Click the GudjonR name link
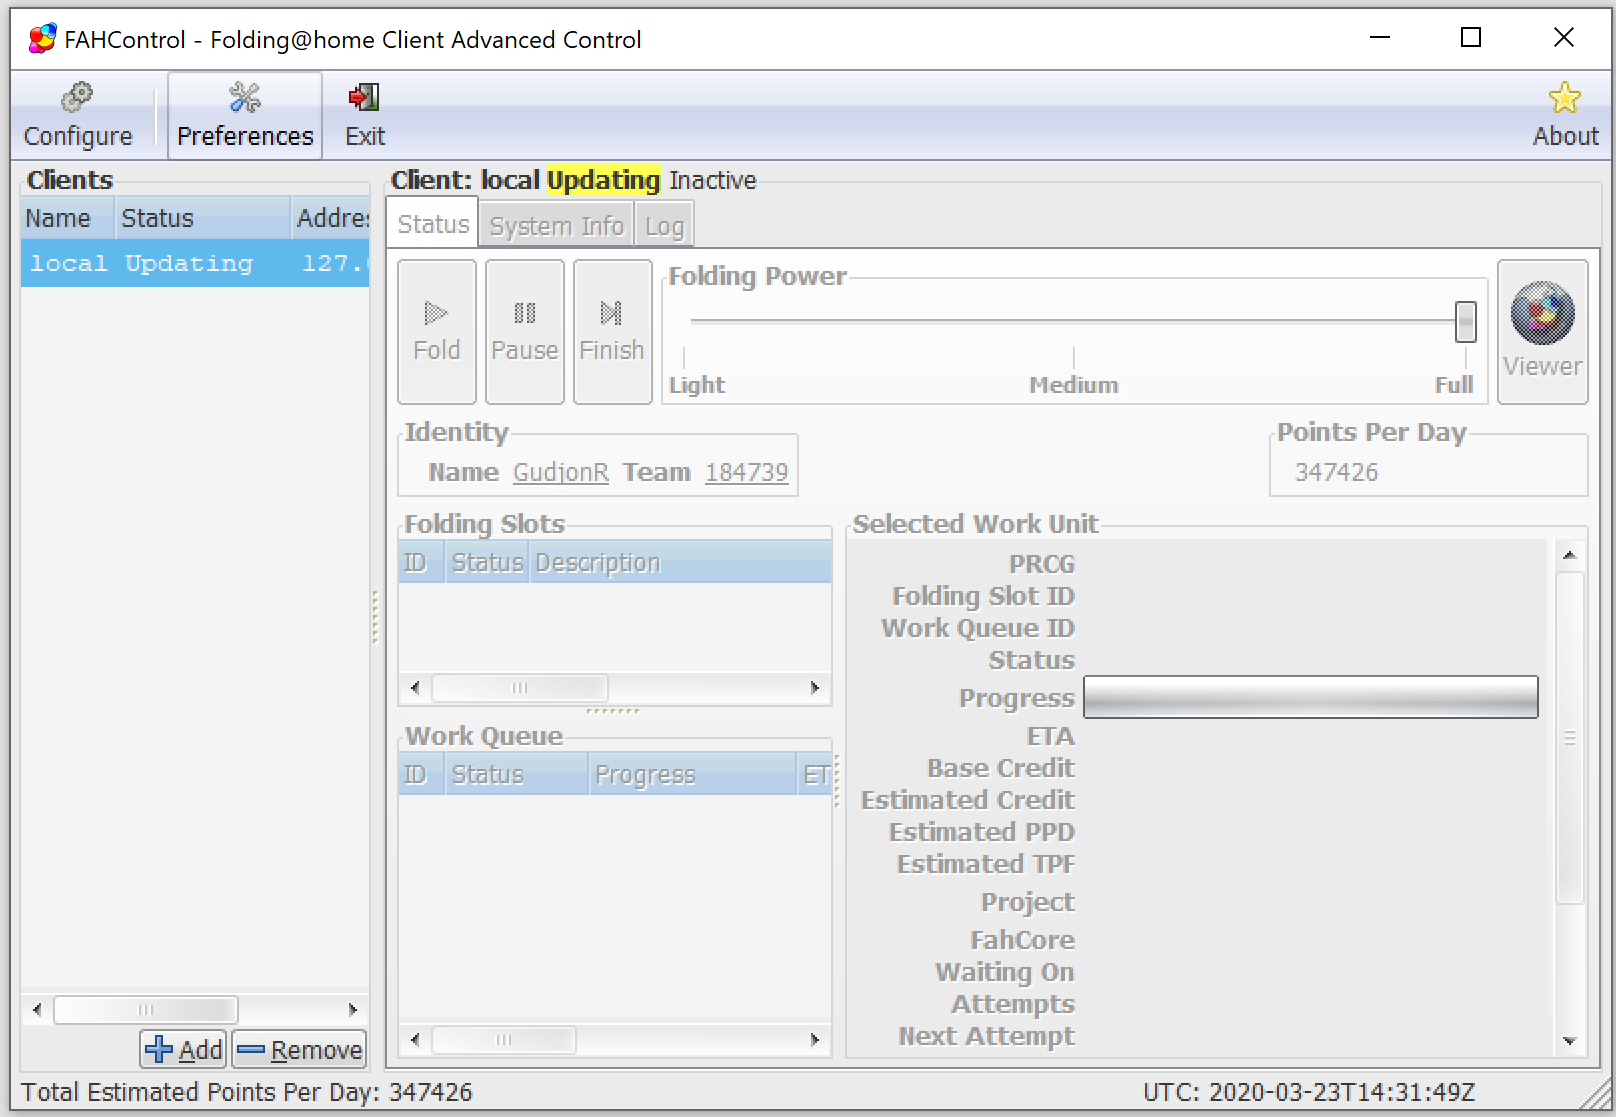 [x=560, y=472]
